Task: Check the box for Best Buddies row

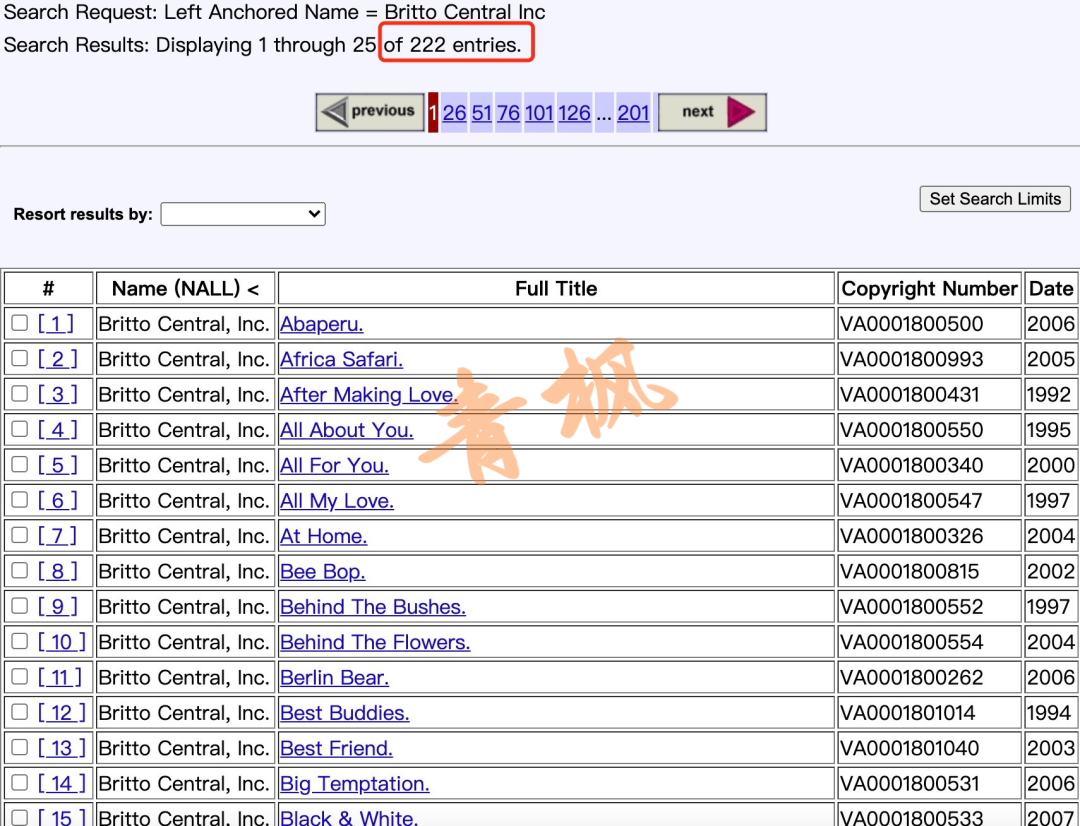Action: 19,711
